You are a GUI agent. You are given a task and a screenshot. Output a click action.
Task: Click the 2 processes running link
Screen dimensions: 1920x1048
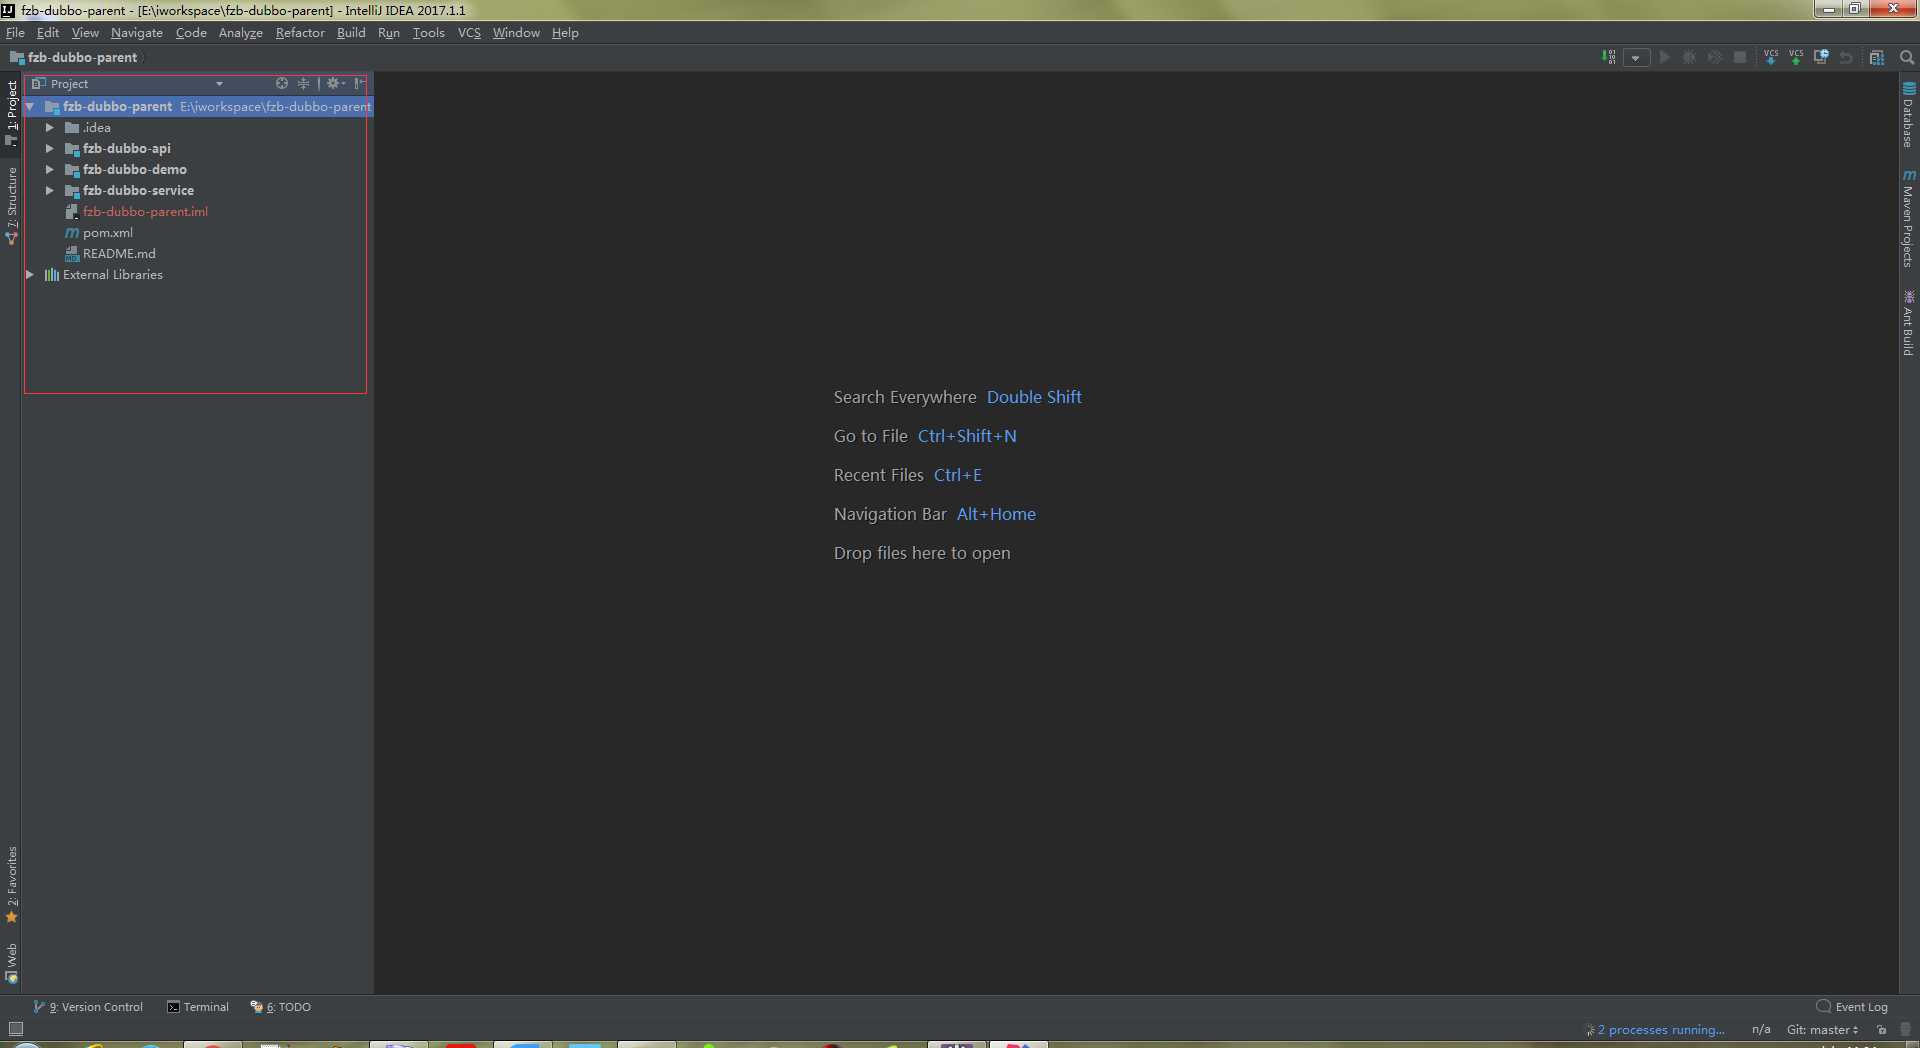1660,1030
